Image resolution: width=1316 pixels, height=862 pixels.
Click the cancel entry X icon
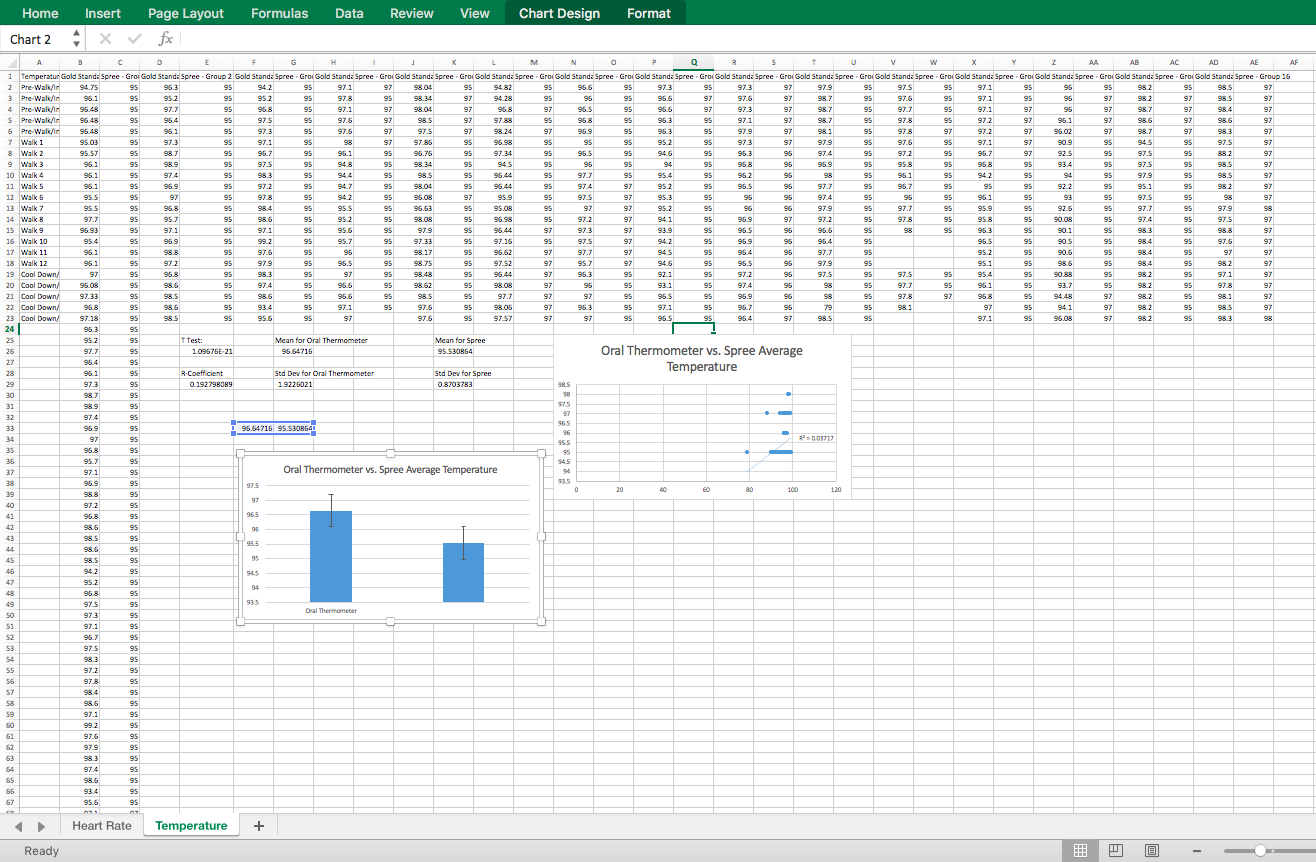[x=105, y=39]
